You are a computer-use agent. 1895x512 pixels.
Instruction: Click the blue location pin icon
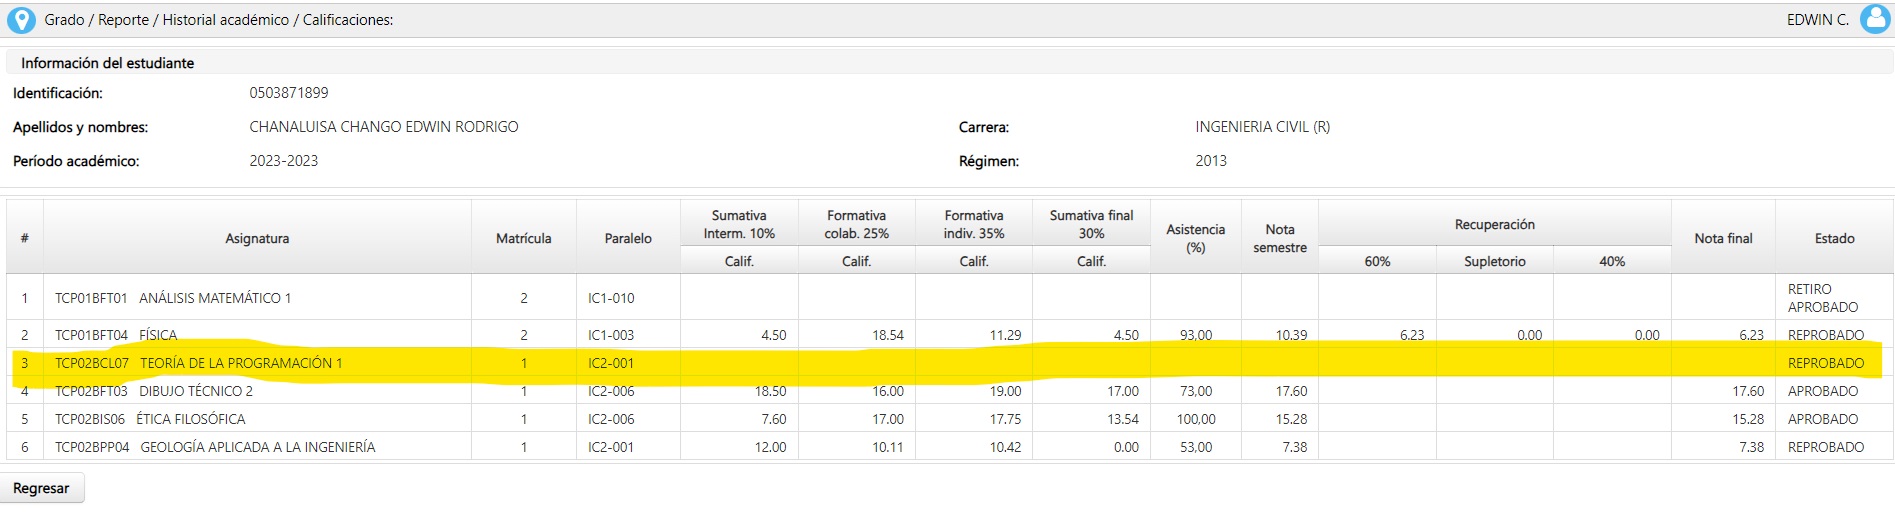[21, 20]
